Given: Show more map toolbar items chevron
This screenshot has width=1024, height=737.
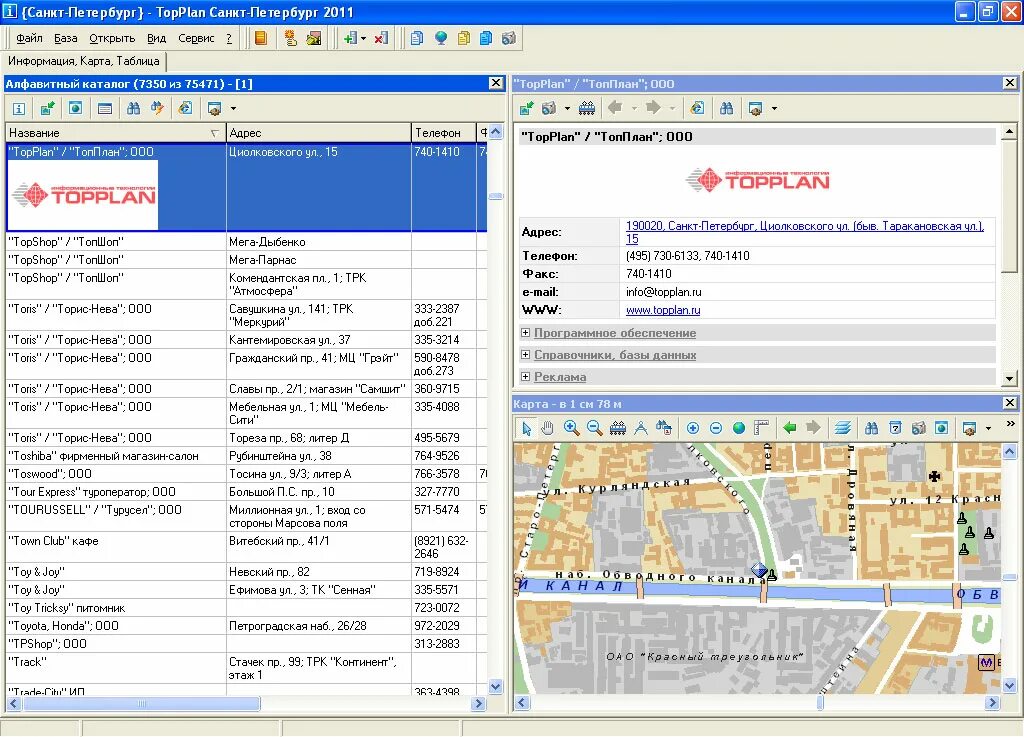Looking at the screenshot, I should tap(1010, 424).
